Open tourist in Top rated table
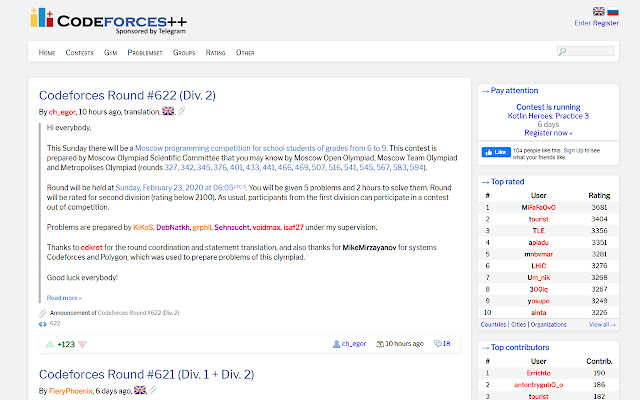The height and width of the screenshot is (400, 640). point(538,219)
